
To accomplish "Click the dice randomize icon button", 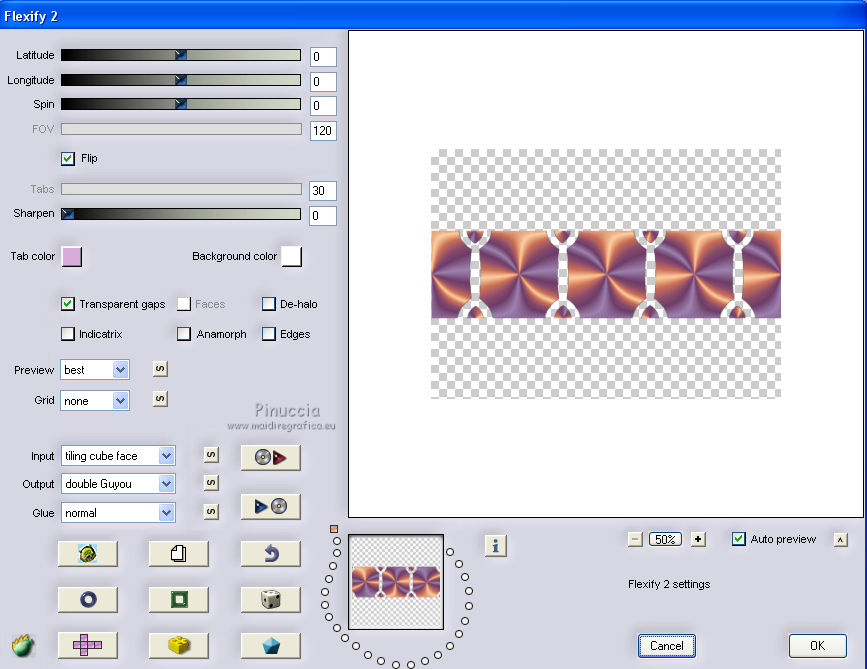I will (270, 599).
